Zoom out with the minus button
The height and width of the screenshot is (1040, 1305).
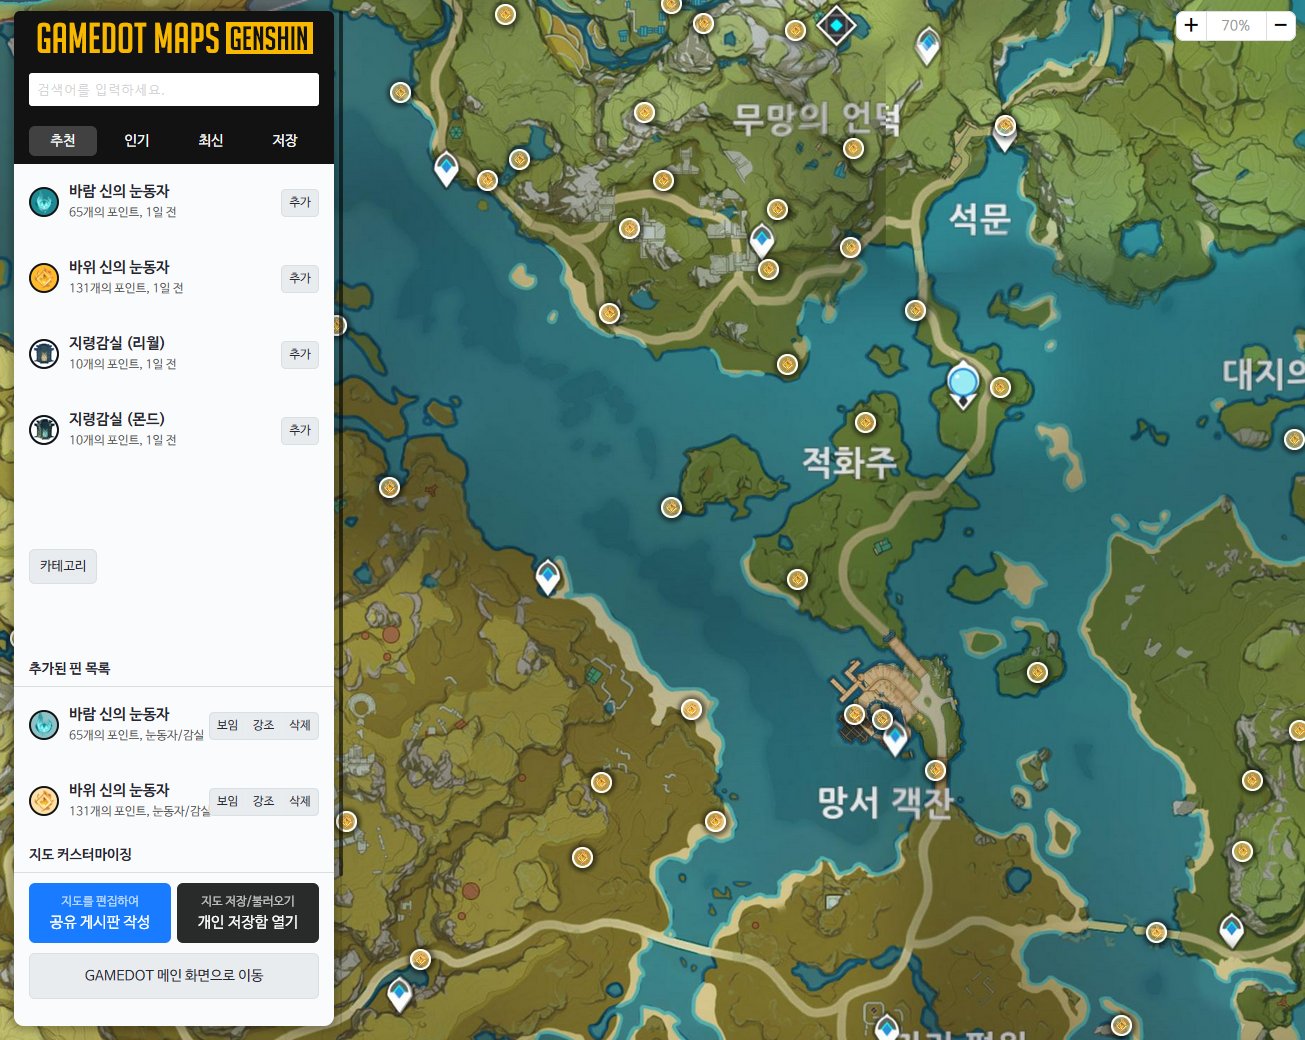pyautogui.click(x=1280, y=25)
